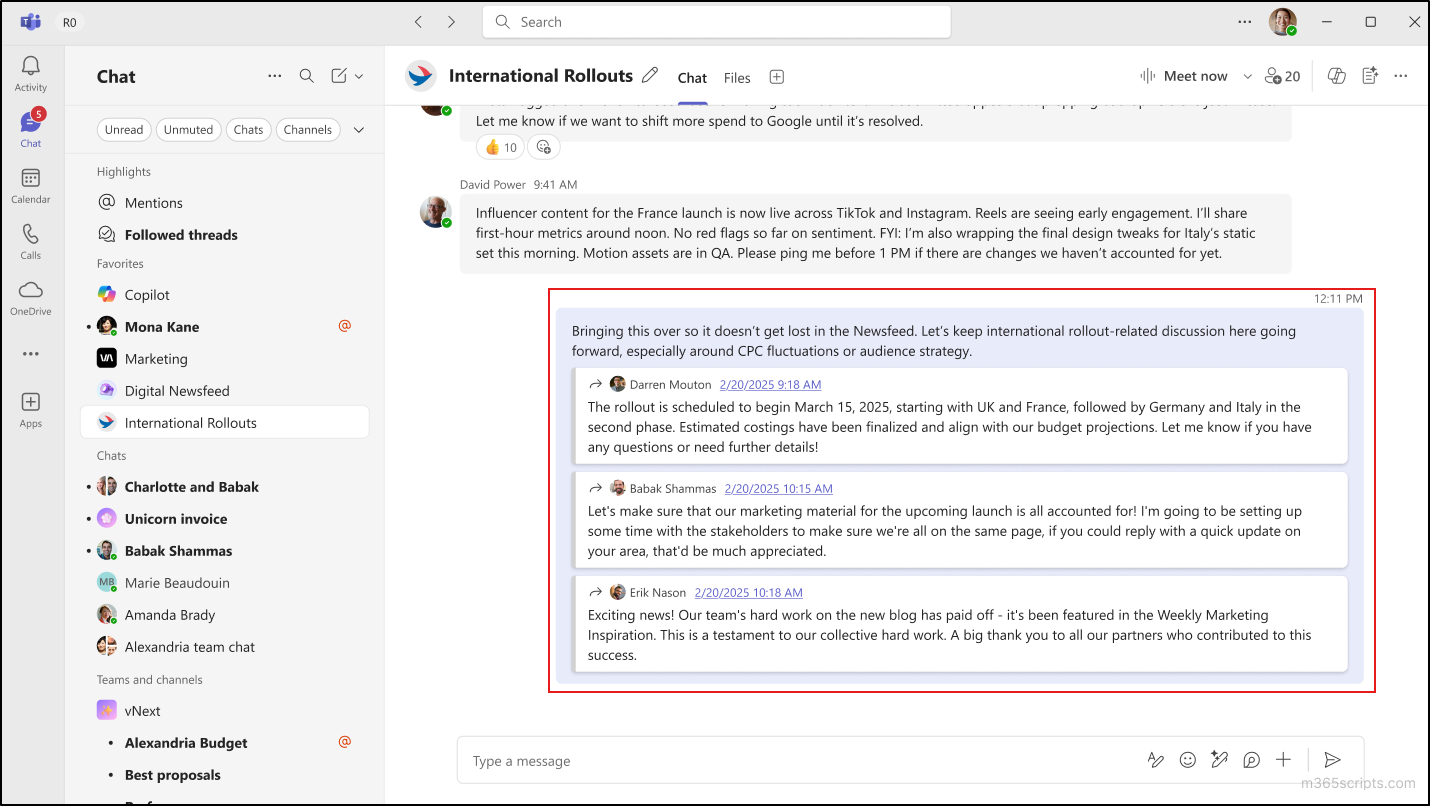
Task: Expand the Meet now dropdown chevron
Action: 1246,75
